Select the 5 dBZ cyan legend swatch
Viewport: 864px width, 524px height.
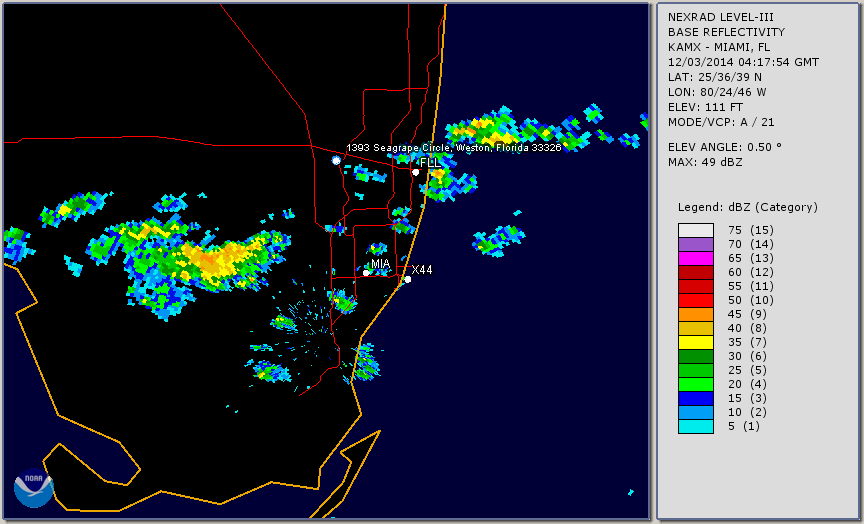pos(696,426)
